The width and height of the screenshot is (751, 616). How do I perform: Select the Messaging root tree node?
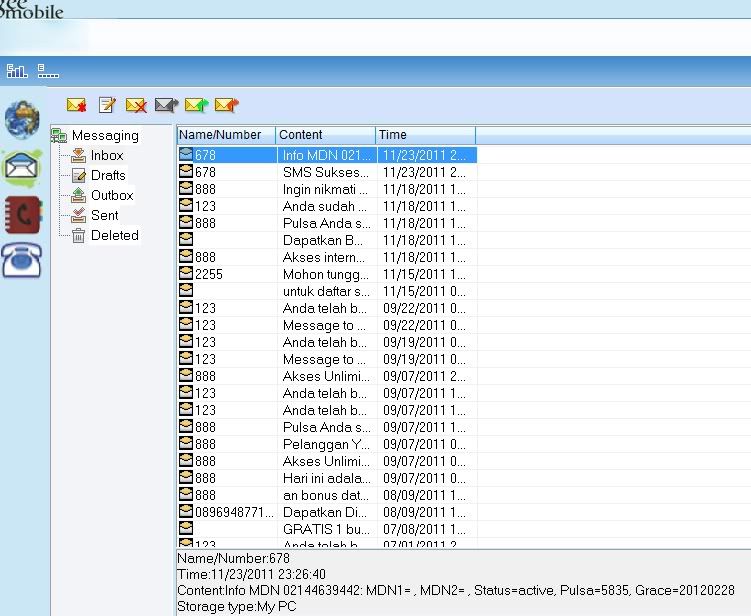click(105, 136)
